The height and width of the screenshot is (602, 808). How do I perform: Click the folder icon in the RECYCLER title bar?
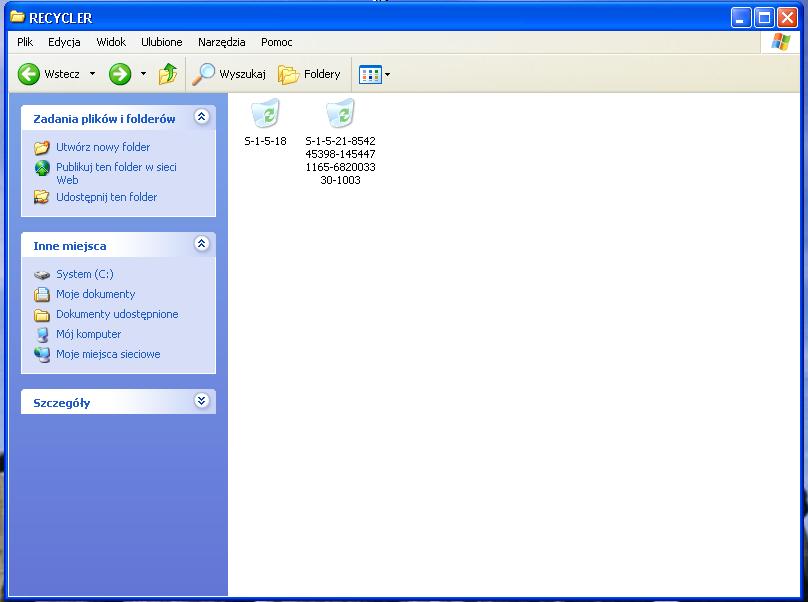click(x=18, y=17)
